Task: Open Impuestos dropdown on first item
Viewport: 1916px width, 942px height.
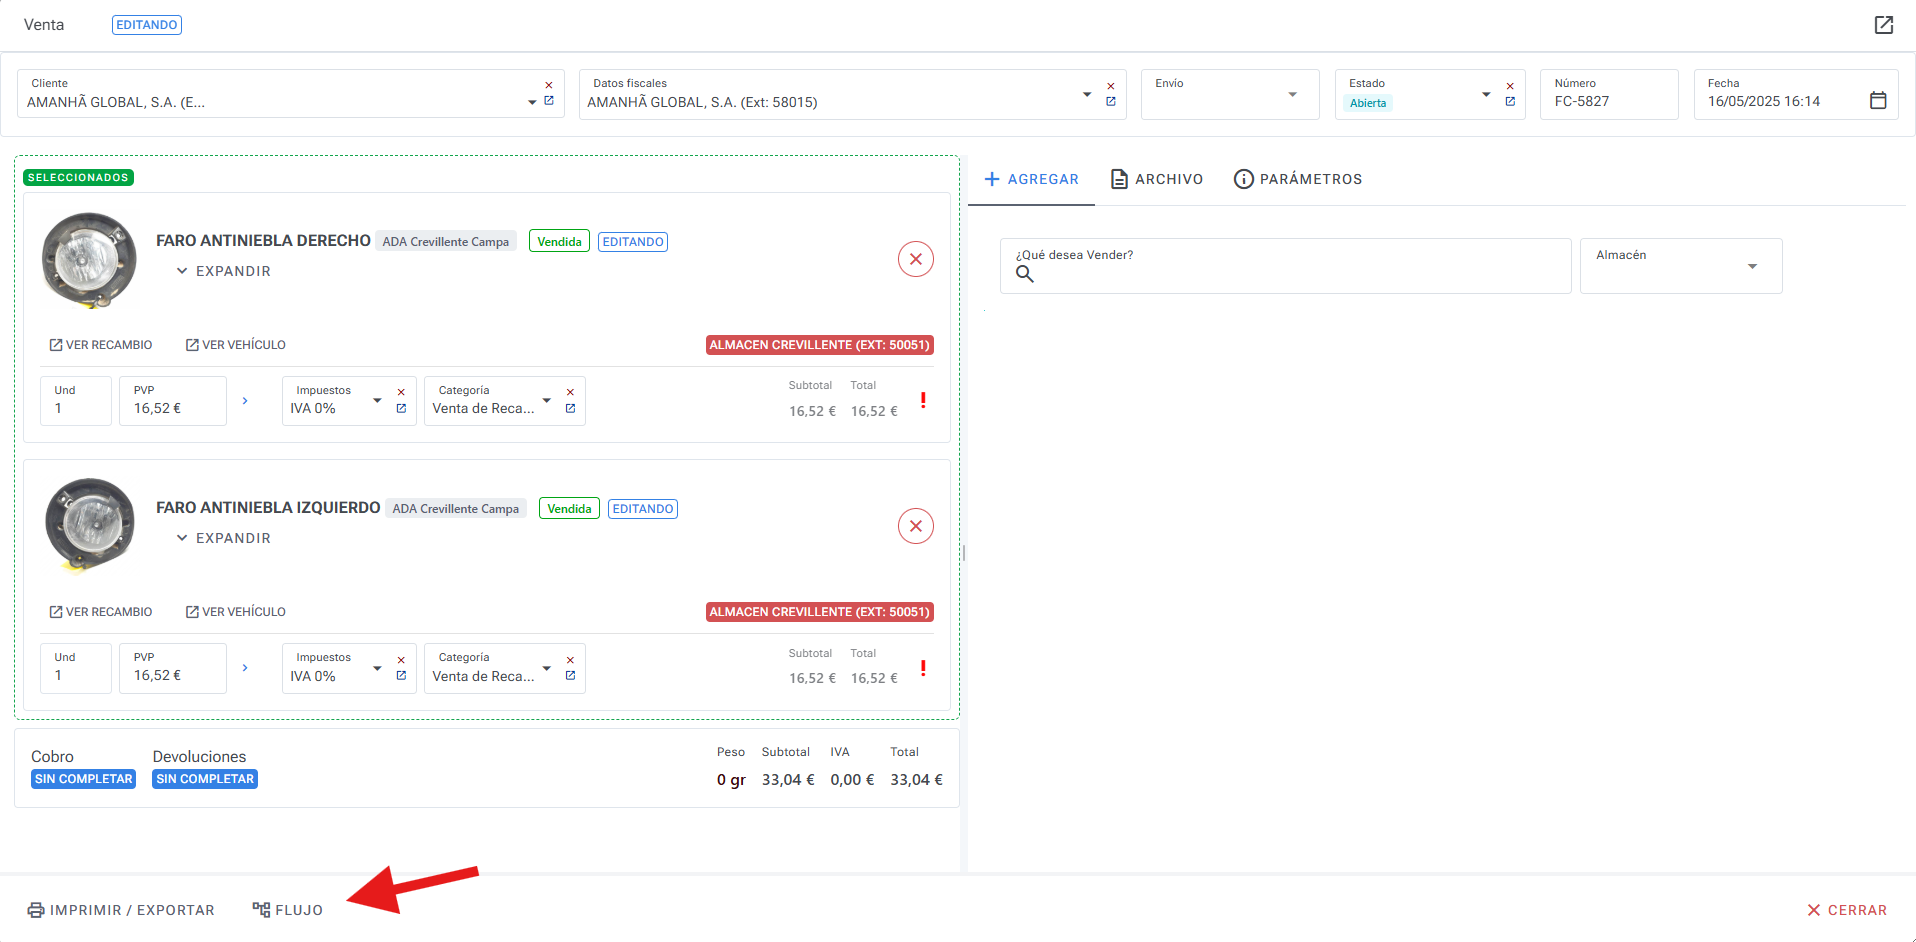Action: 377,401
